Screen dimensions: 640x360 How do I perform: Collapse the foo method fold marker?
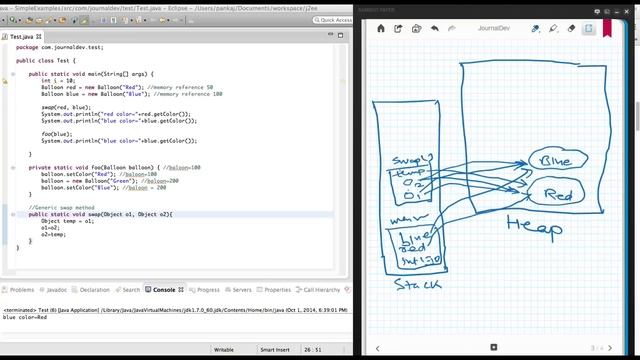(13, 168)
